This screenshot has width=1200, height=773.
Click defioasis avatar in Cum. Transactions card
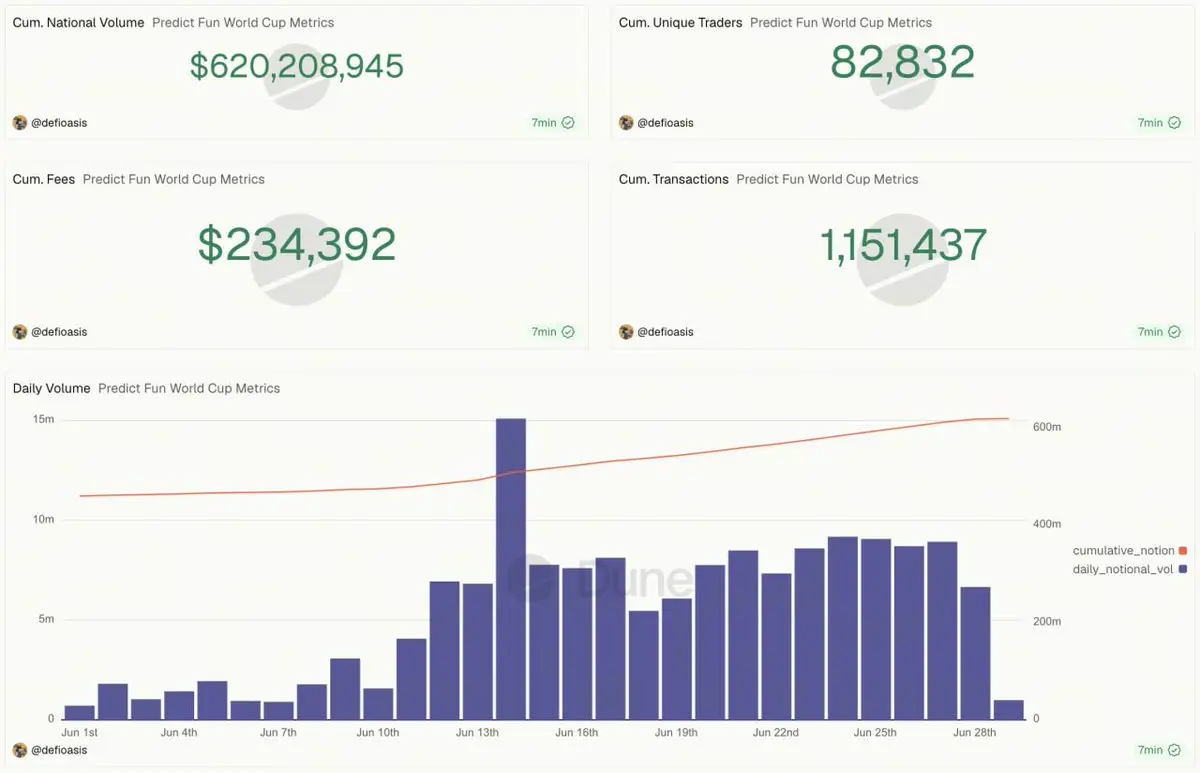(626, 332)
